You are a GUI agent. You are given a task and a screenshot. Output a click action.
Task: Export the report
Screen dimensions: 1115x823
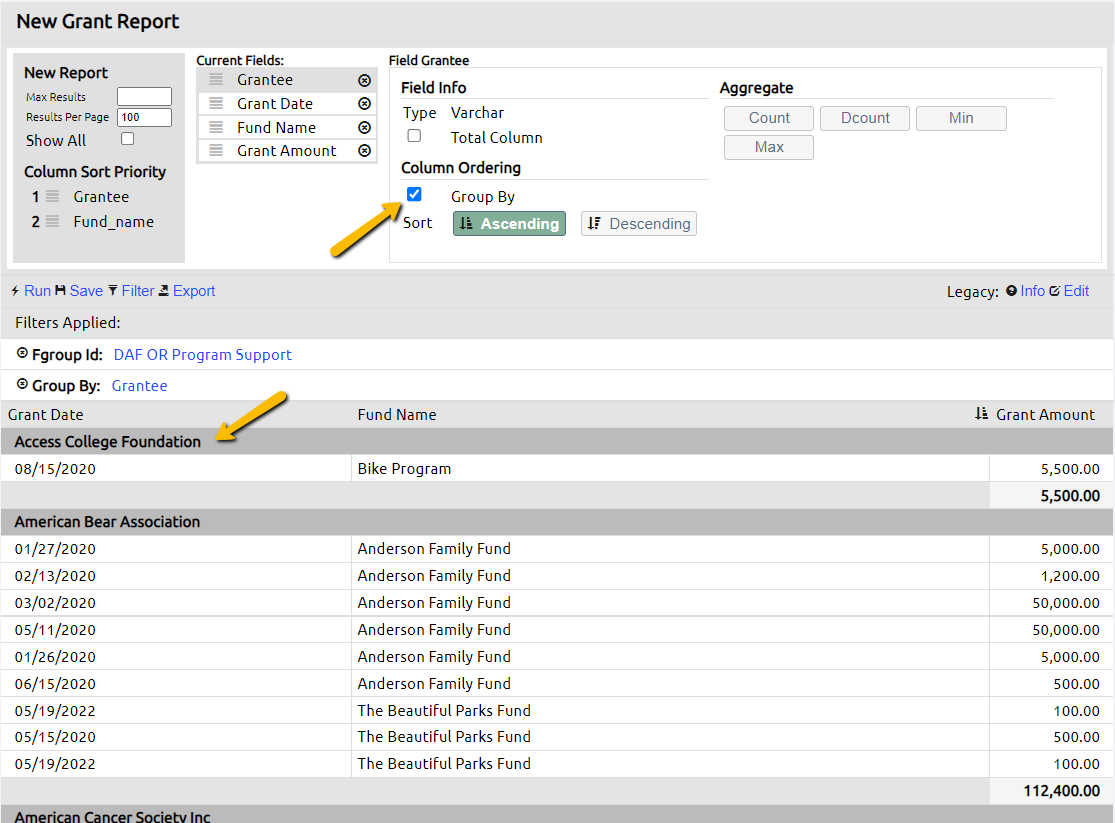[x=194, y=291]
